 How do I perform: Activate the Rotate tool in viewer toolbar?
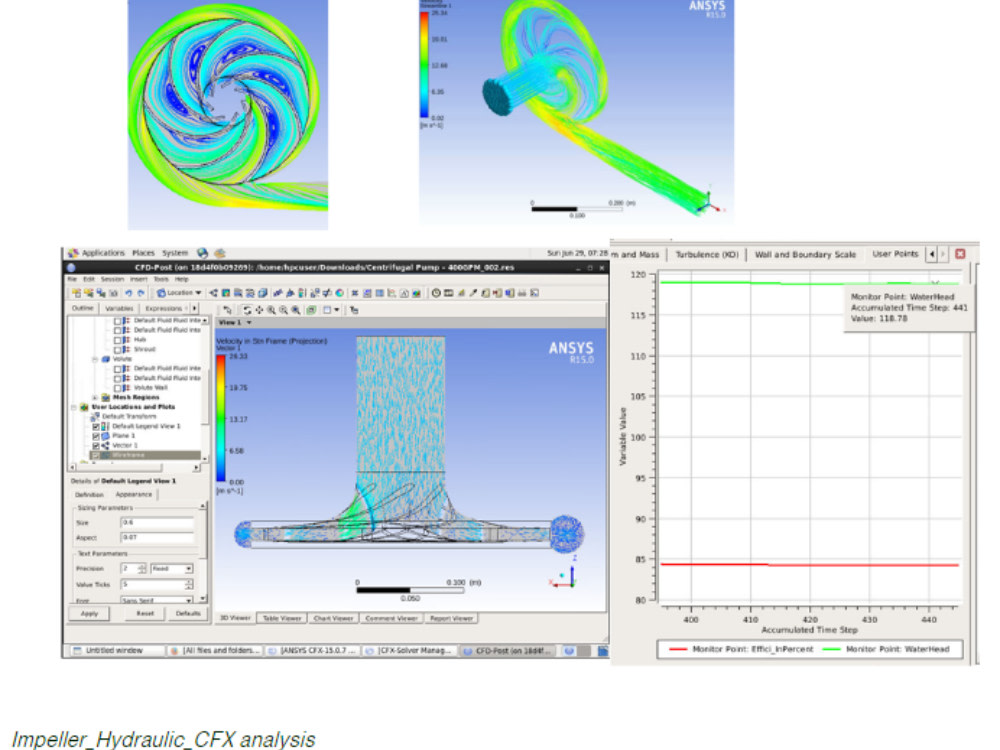[247, 310]
